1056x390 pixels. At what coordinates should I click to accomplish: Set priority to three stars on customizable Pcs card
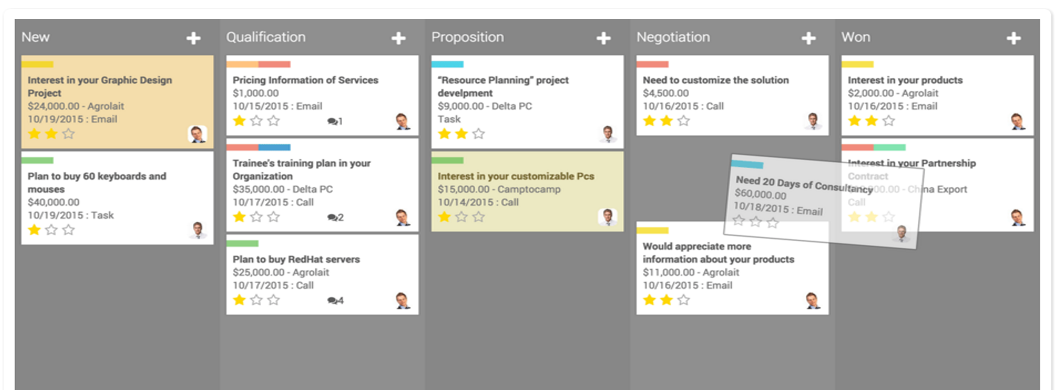(478, 217)
